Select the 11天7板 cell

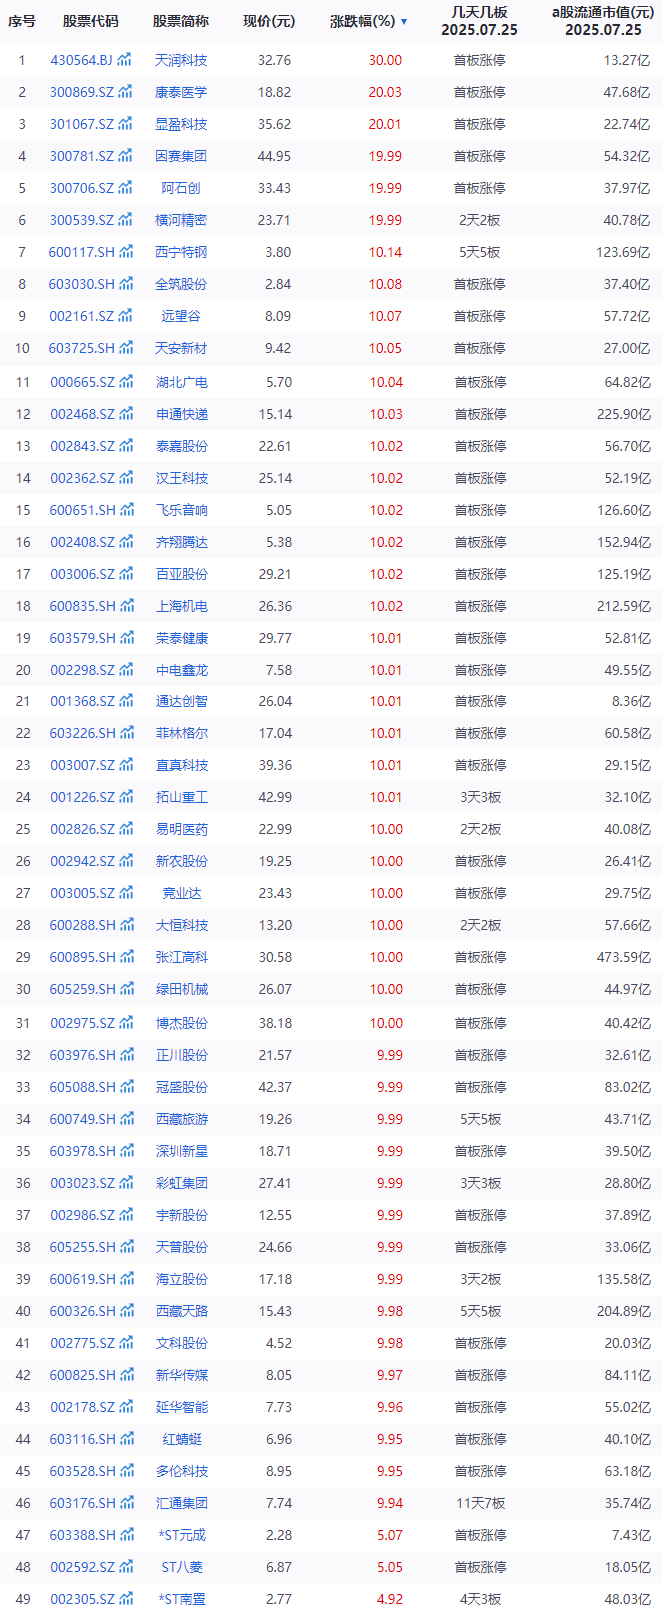(x=480, y=1503)
